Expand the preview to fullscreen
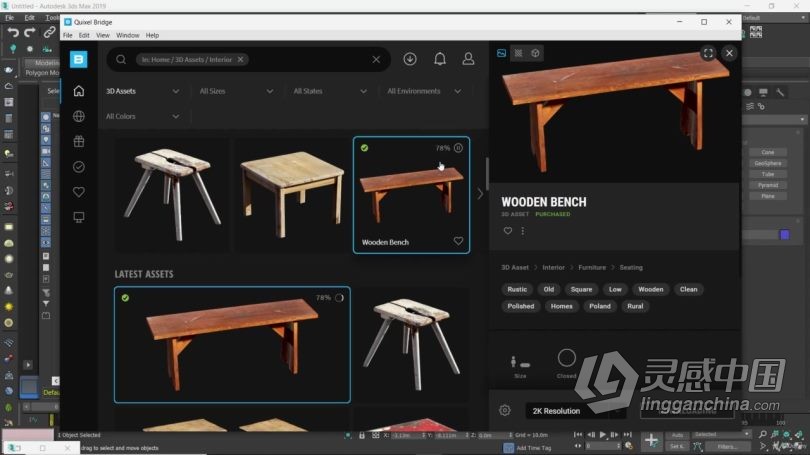Viewport: 810px width, 455px height. 708,53
